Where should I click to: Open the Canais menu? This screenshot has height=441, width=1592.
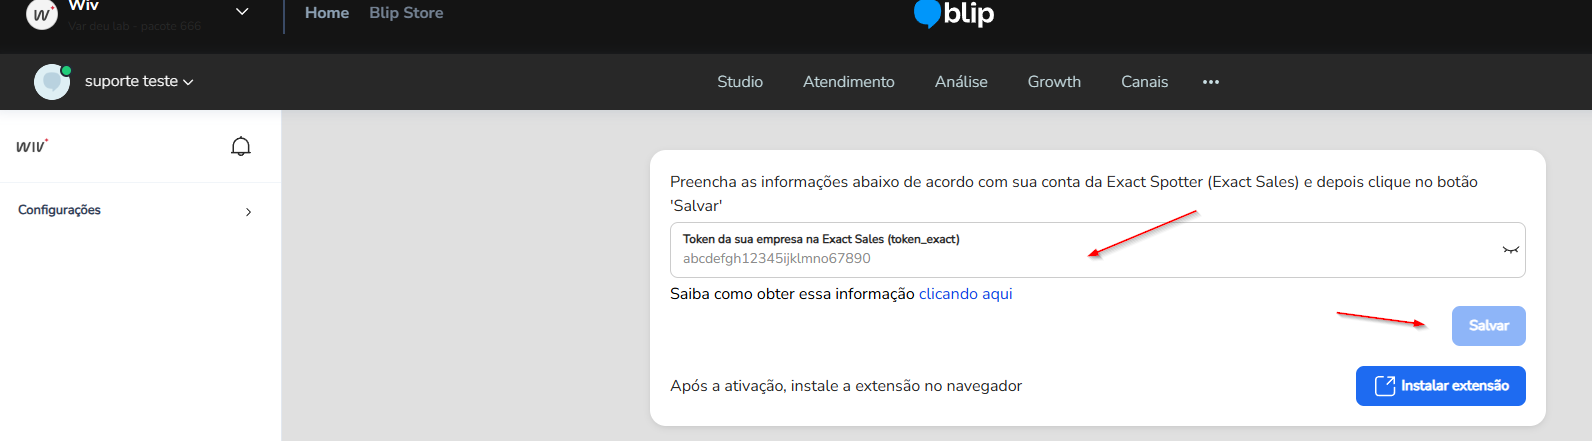click(1144, 82)
